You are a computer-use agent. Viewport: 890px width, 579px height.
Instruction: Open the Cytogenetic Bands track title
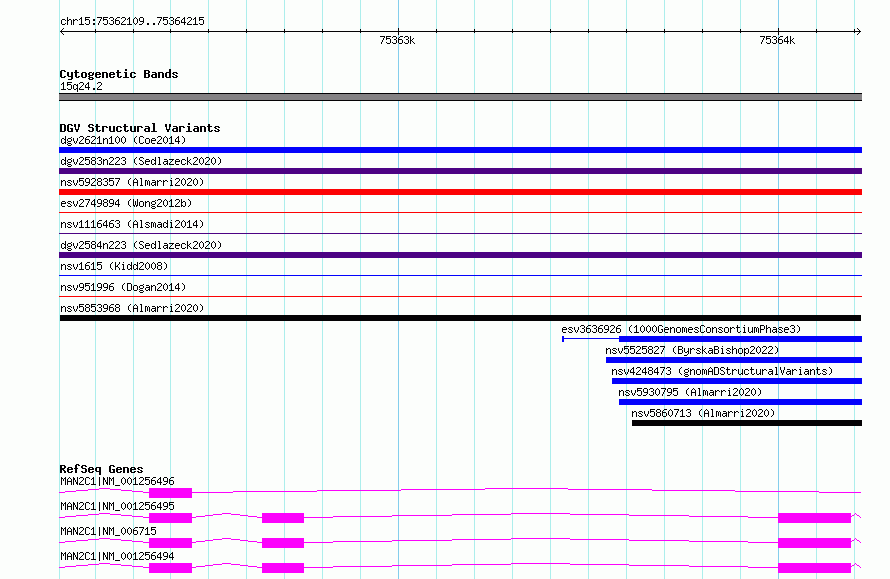[x=119, y=74]
